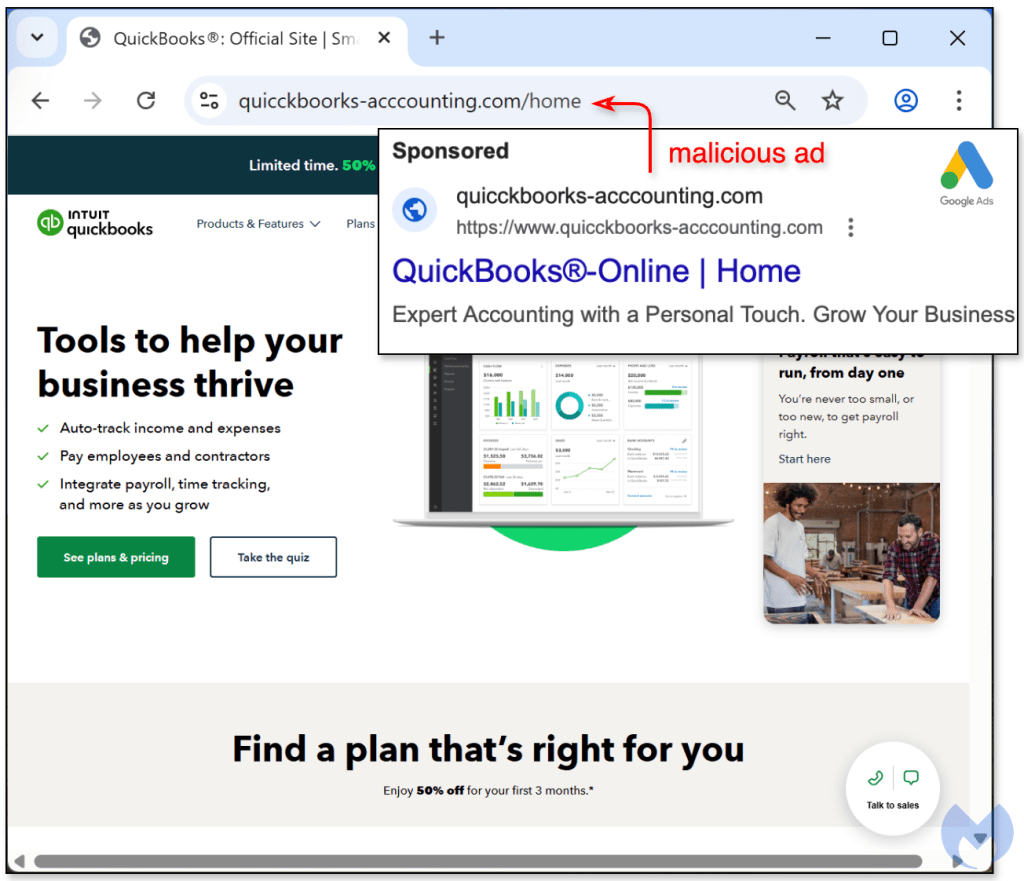Click the horizontal scrollbar at bottom
This screenshot has width=1024, height=881.
point(478,861)
